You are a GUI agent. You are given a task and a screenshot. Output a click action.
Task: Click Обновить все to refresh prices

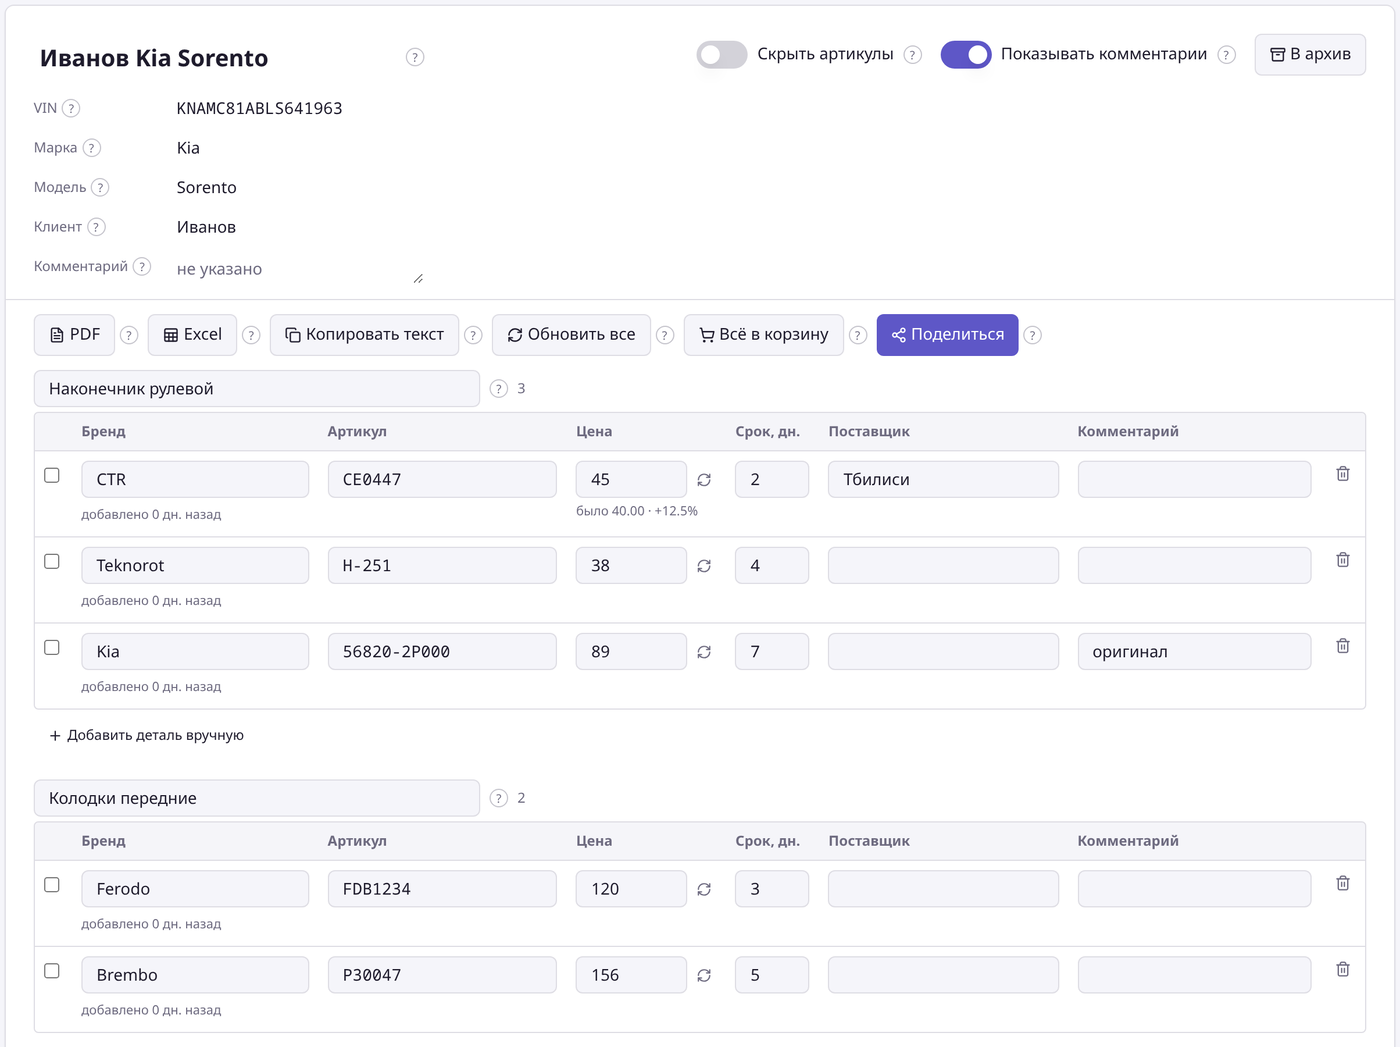pyautogui.click(x=571, y=335)
